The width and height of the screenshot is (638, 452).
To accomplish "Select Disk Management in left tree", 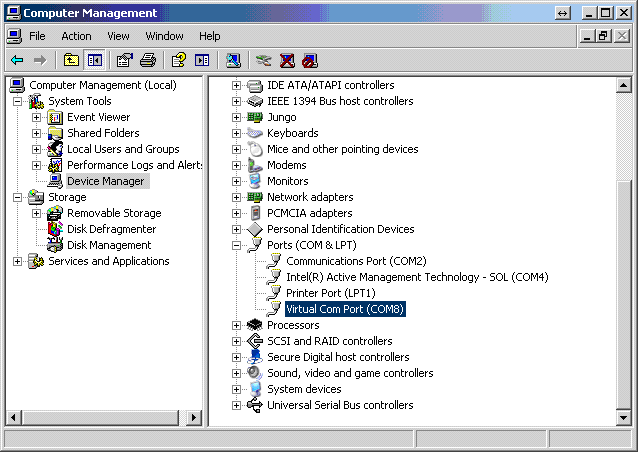I will tap(108, 245).
